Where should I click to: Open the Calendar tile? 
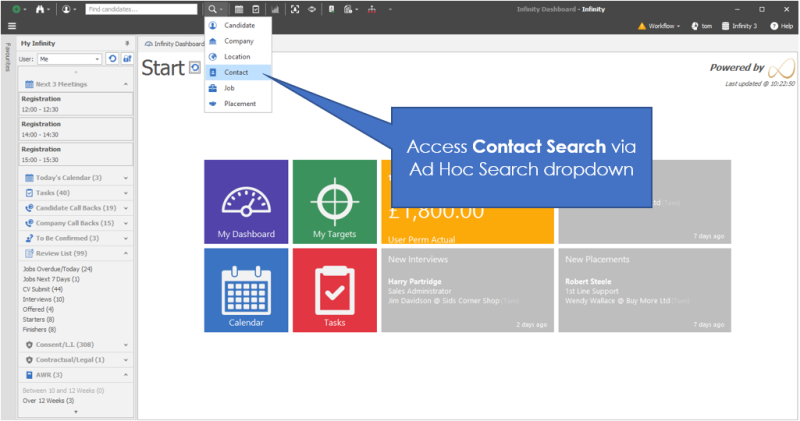(246, 290)
